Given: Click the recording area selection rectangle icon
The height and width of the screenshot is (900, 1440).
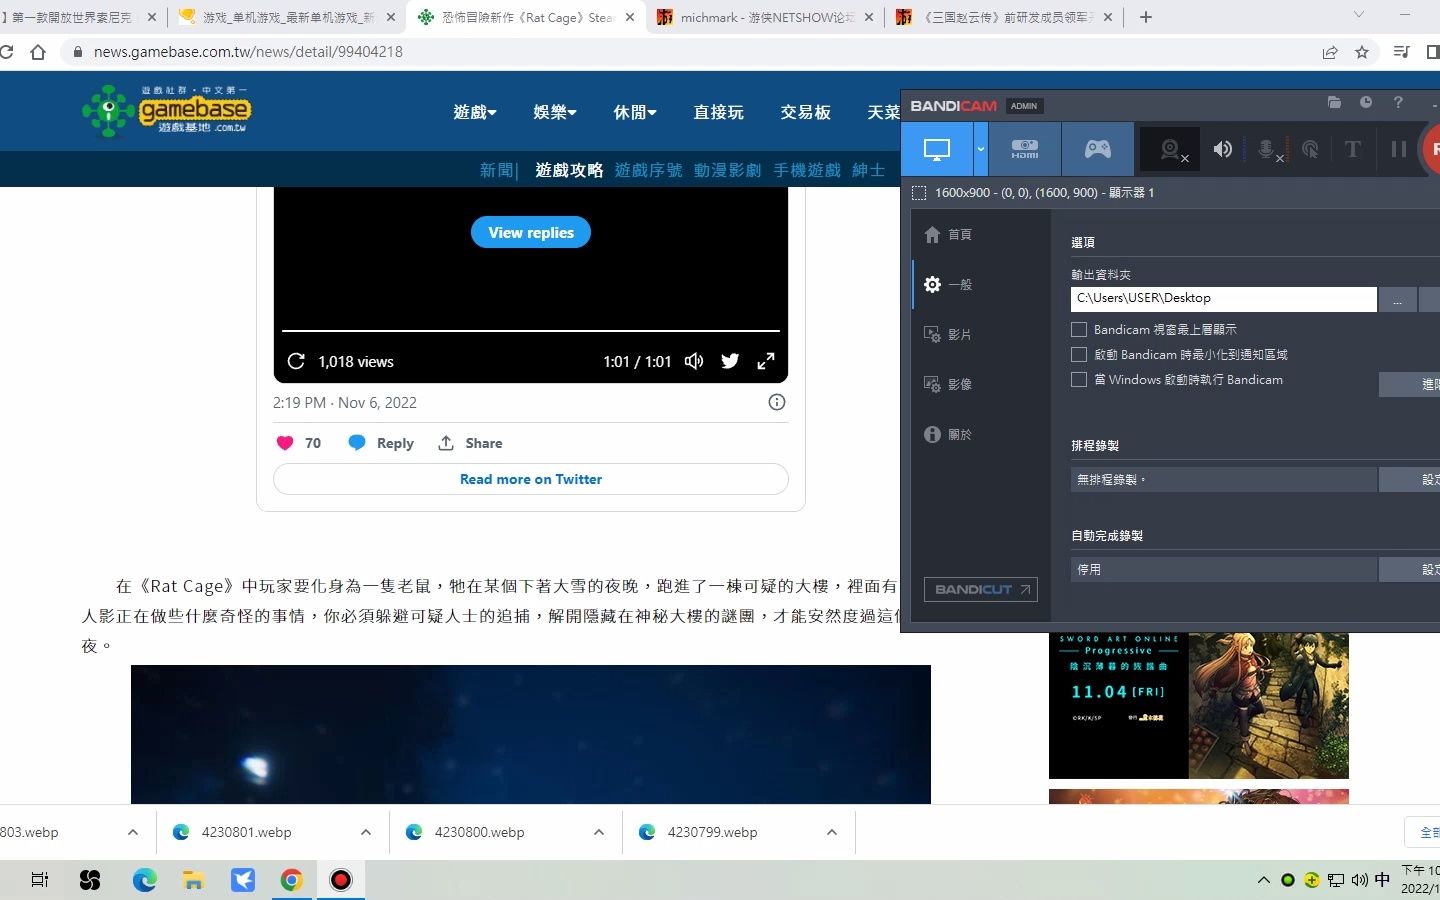Looking at the screenshot, I should [x=919, y=193].
